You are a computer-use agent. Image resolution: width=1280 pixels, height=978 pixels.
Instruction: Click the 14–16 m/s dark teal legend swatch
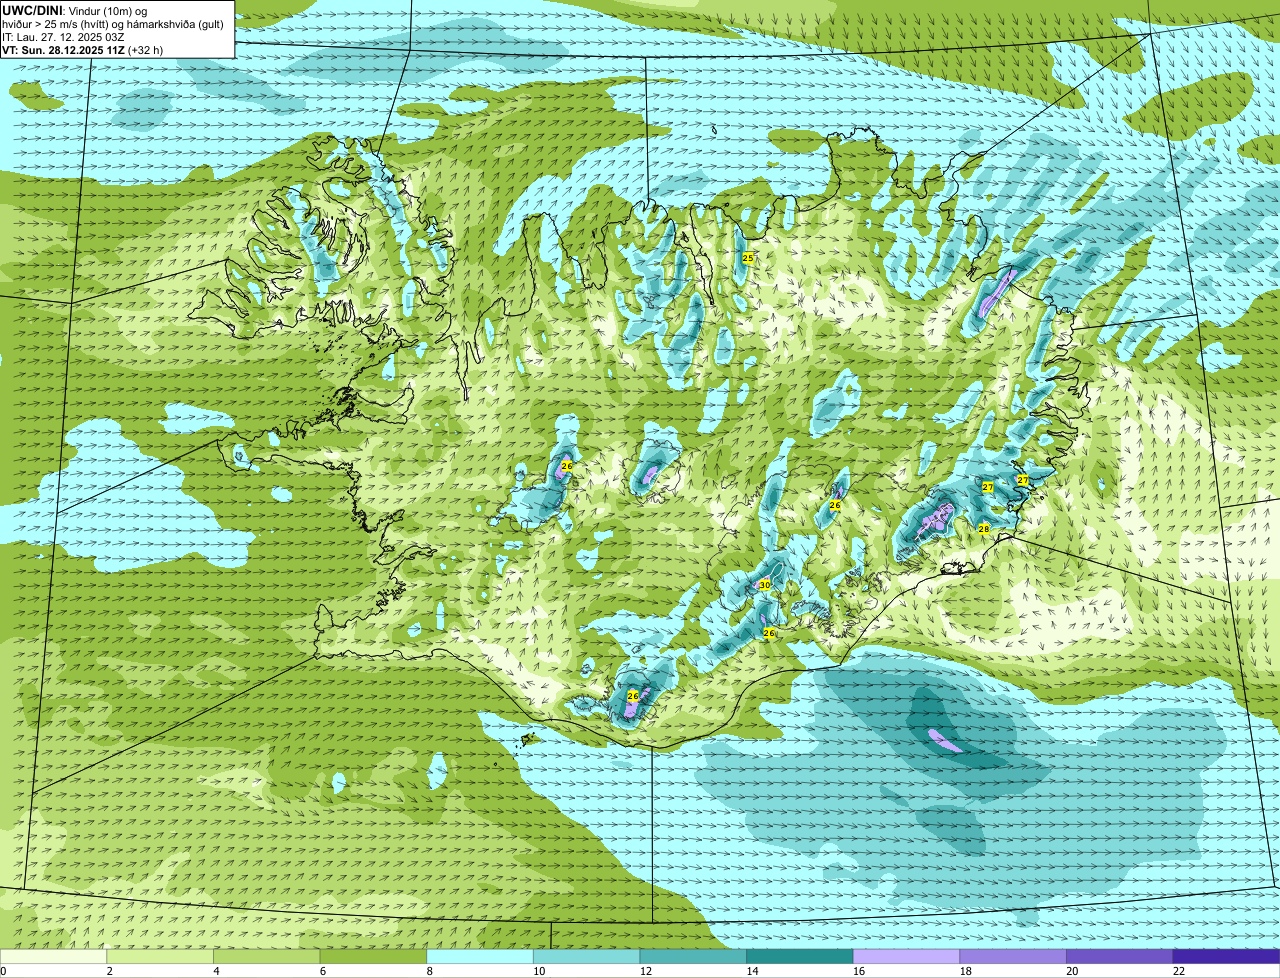point(800,956)
